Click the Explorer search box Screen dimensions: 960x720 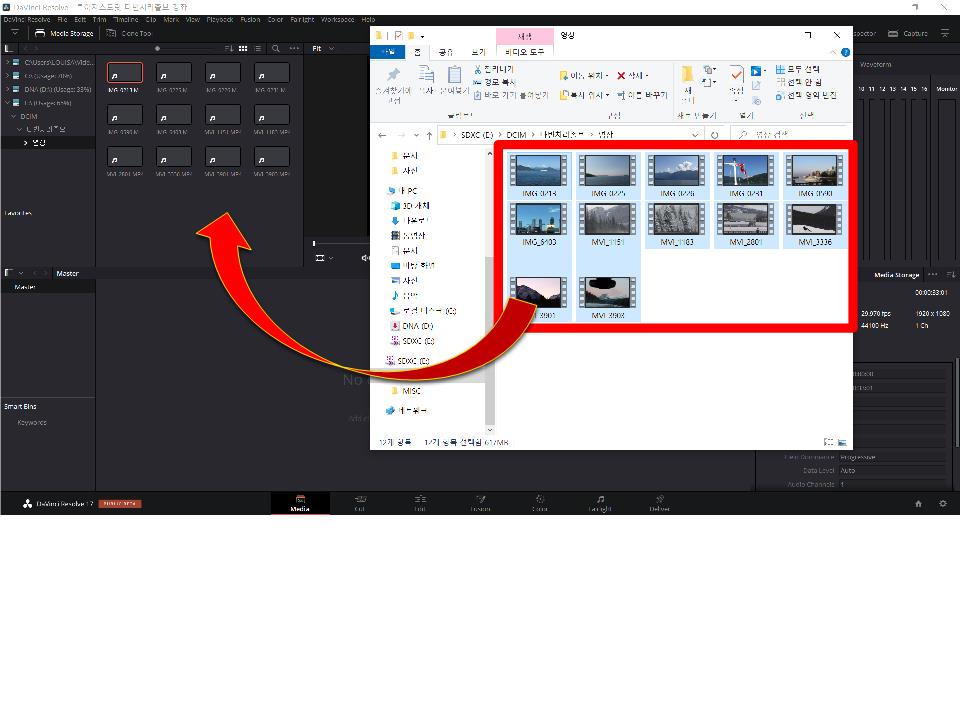click(x=790, y=135)
